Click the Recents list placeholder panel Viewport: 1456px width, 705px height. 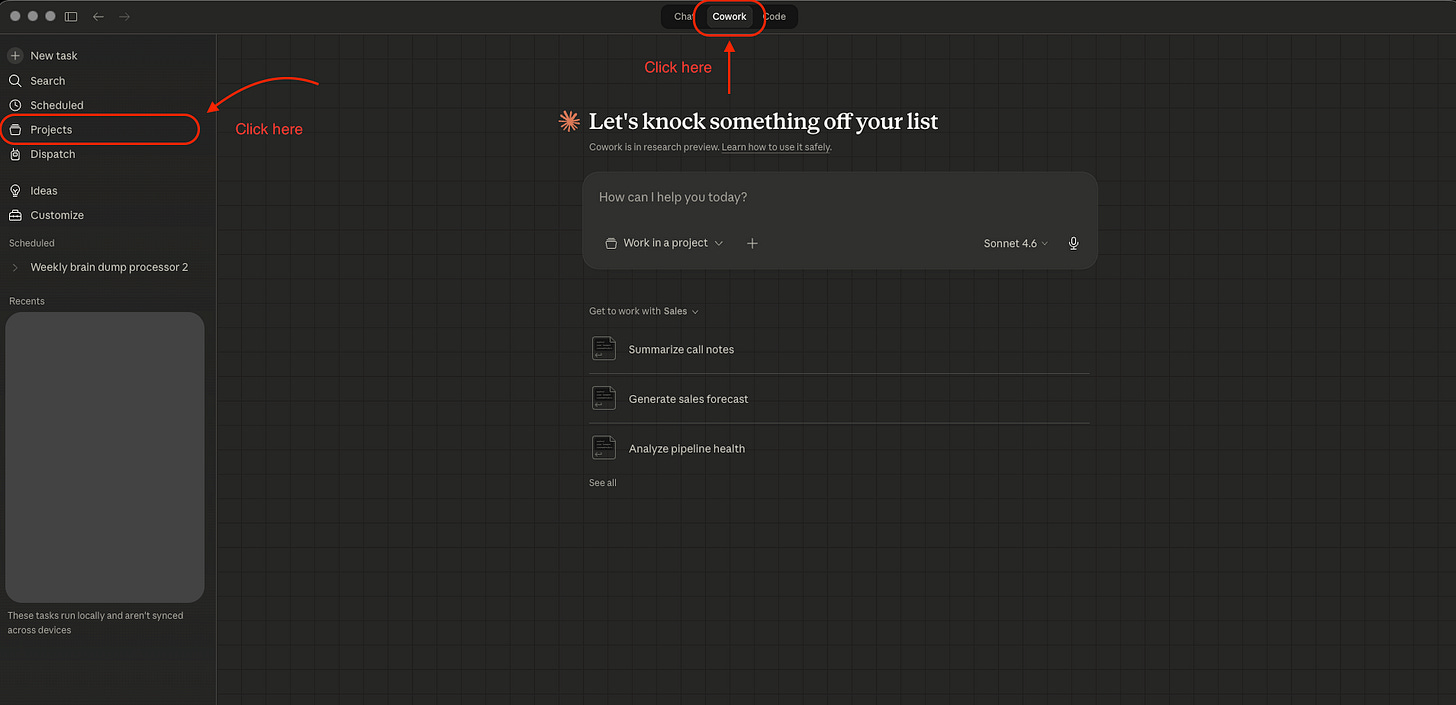pos(105,457)
